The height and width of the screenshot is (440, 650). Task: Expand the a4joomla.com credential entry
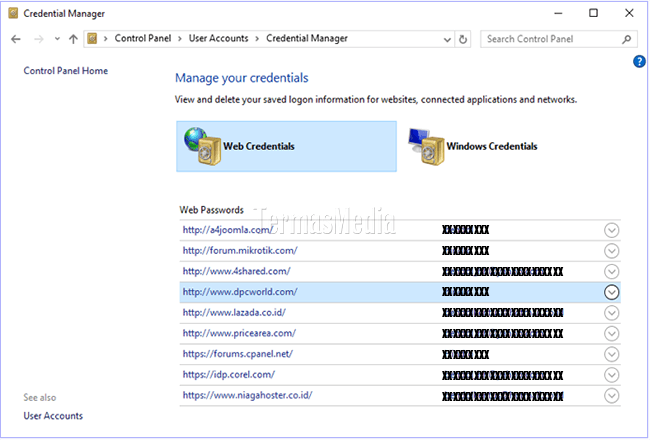(x=611, y=230)
